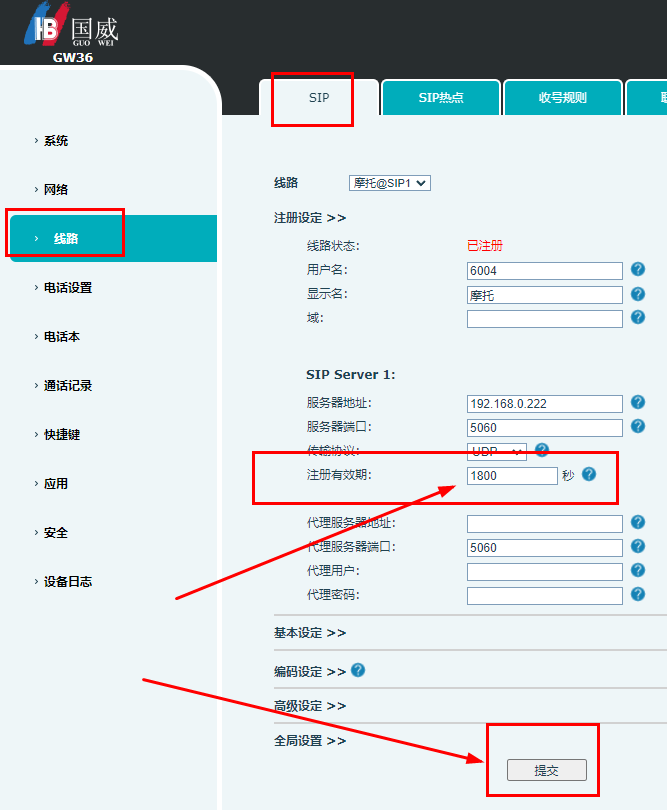The image size is (667, 810).
Task: Click the 国威 GW36 logo
Action: pyautogui.click(x=72, y=32)
